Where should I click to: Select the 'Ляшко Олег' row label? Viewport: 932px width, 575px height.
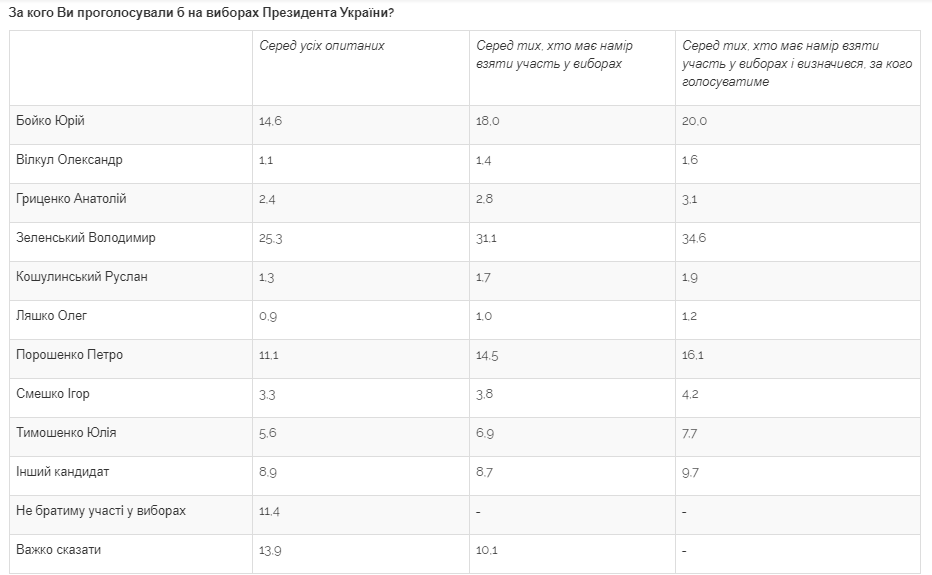(x=52, y=316)
